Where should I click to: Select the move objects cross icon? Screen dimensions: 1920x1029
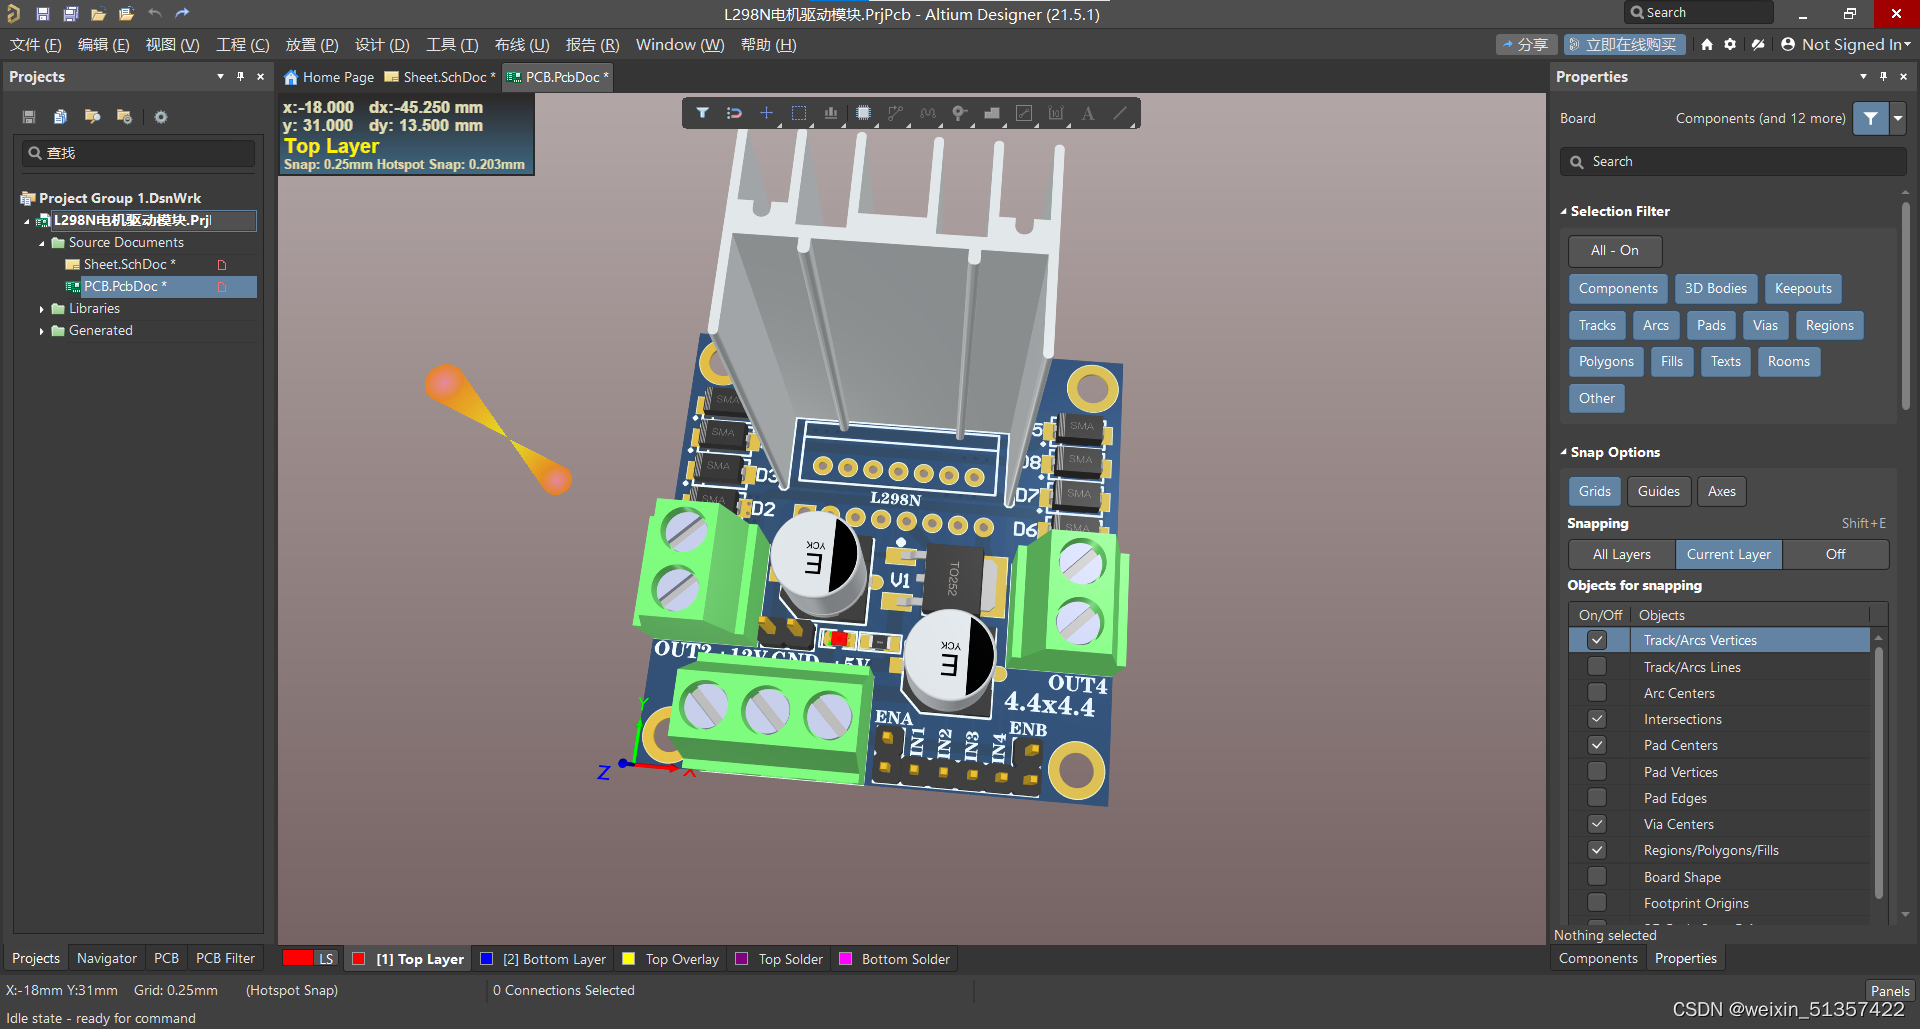pyautogui.click(x=766, y=113)
